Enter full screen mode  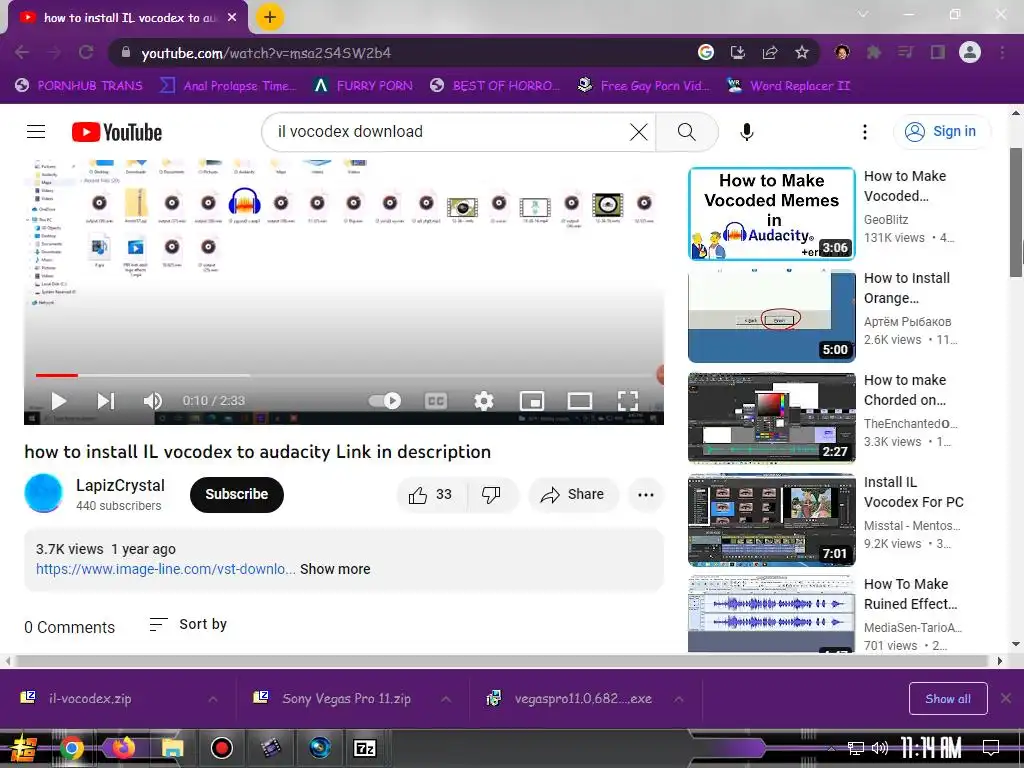(628, 400)
